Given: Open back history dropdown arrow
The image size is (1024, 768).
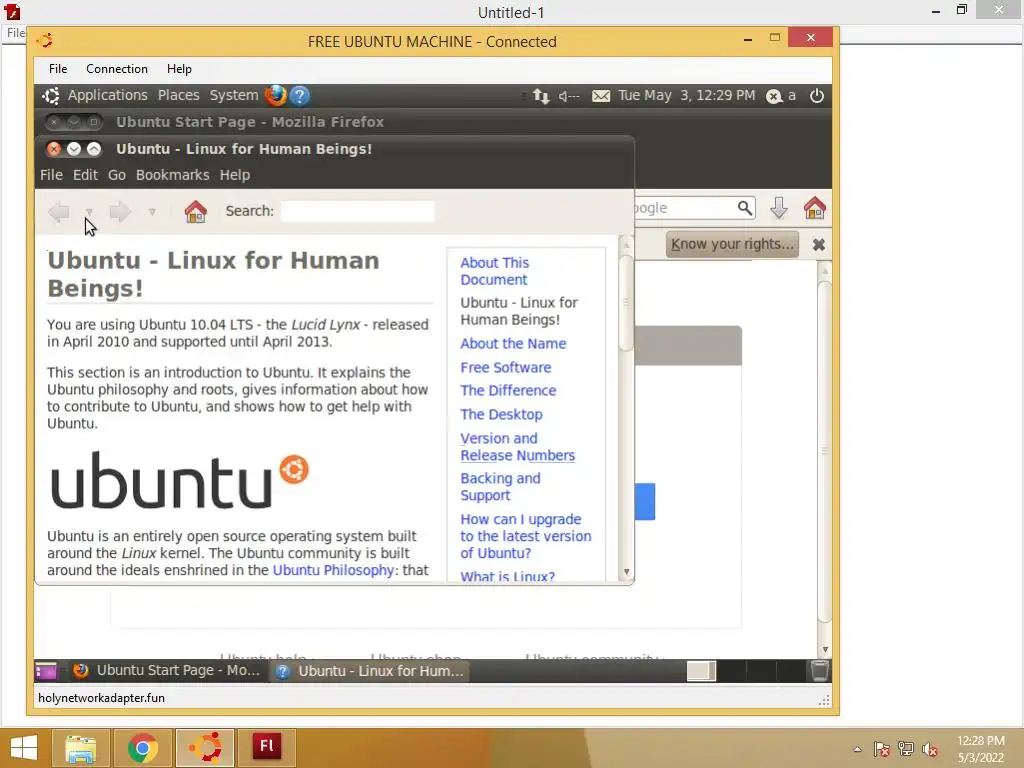Looking at the screenshot, I should coord(89,212).
